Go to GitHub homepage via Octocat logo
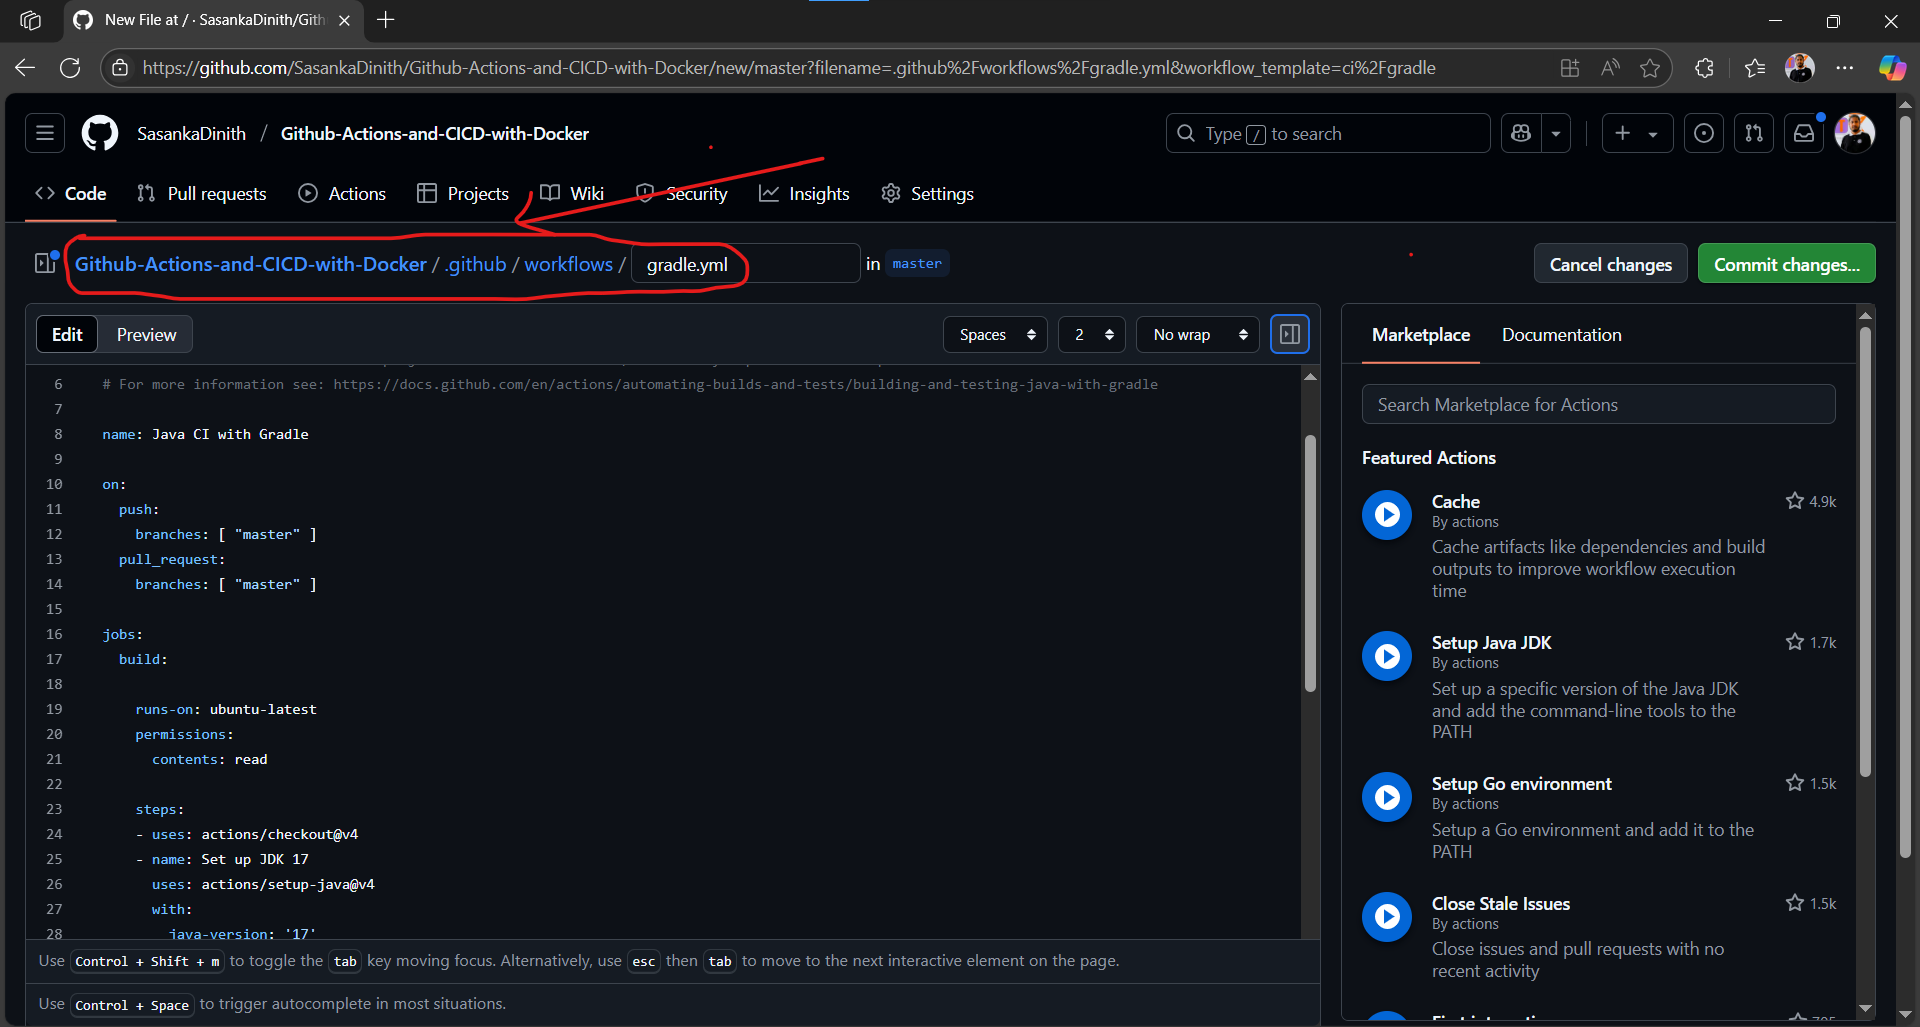The height and width of the screenshot is (1027, 1920). (100, 133)
